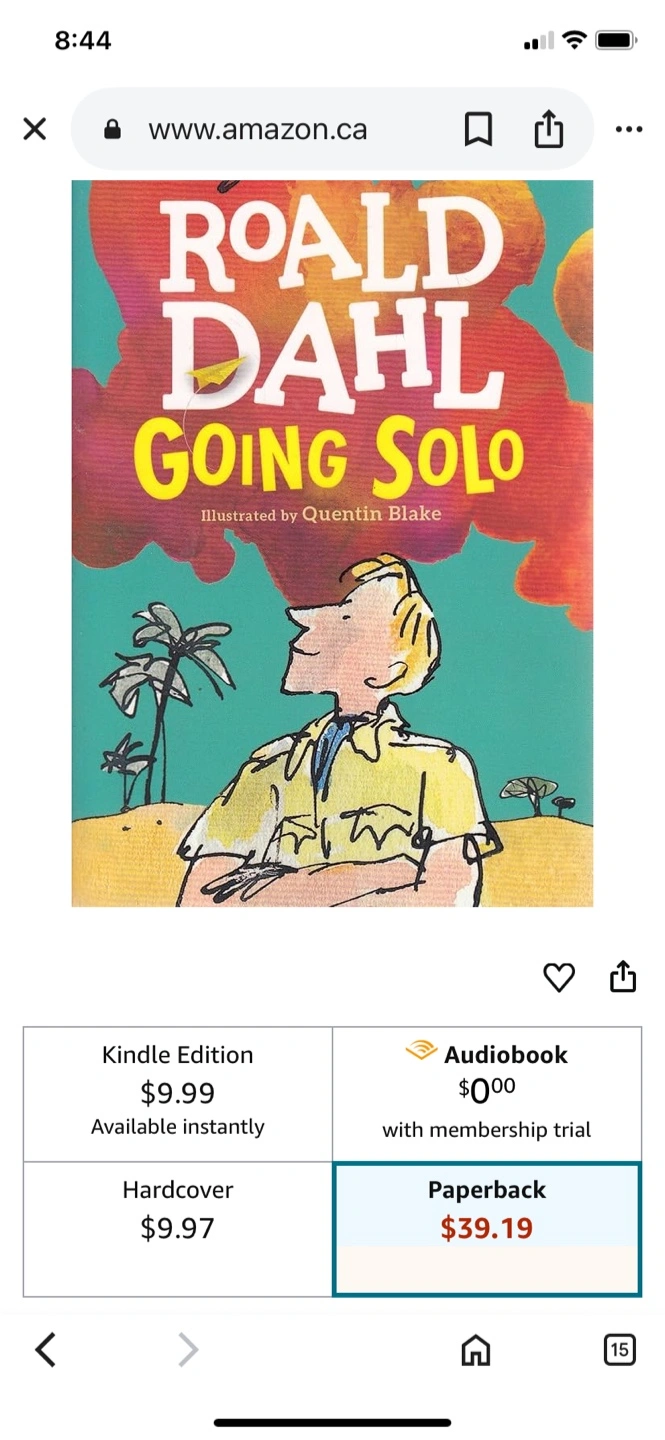Open the three-dot more options menu
The width and height of the screenshot is (665, 1440).
[x=629, y=129]
